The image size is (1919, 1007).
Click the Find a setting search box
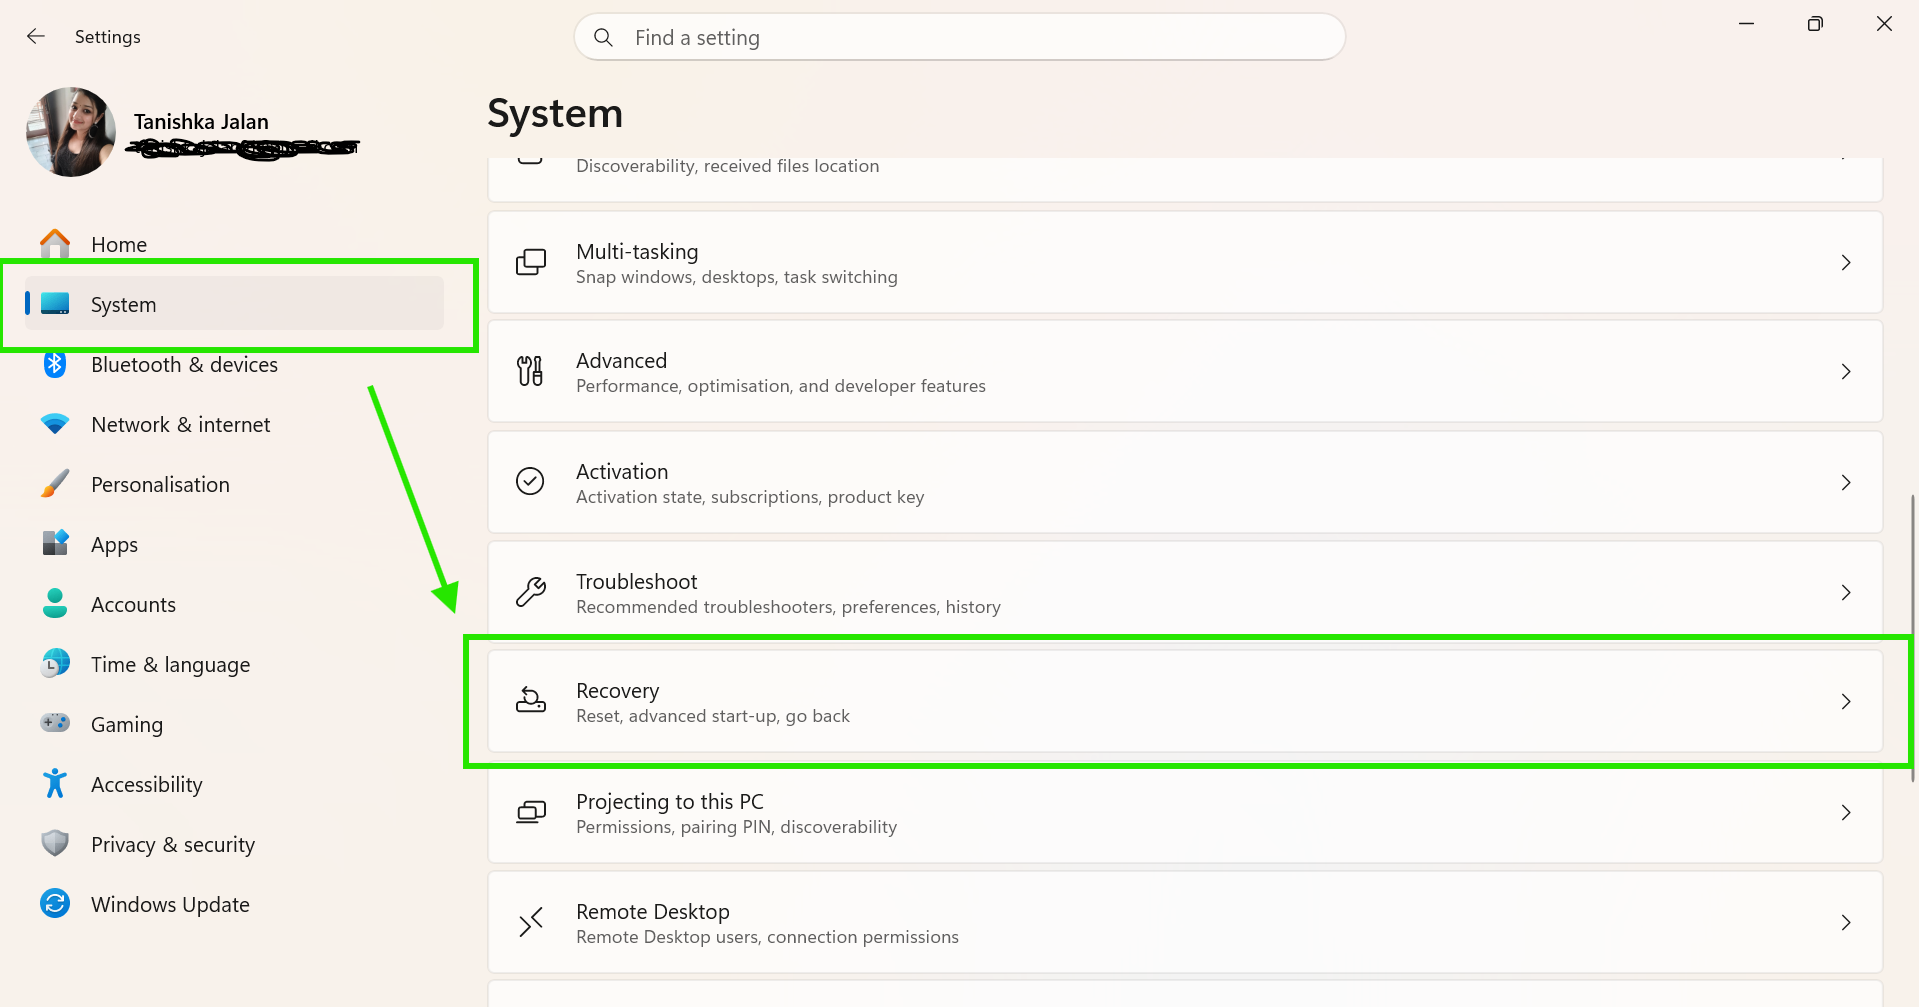click(x=959, y=37)
